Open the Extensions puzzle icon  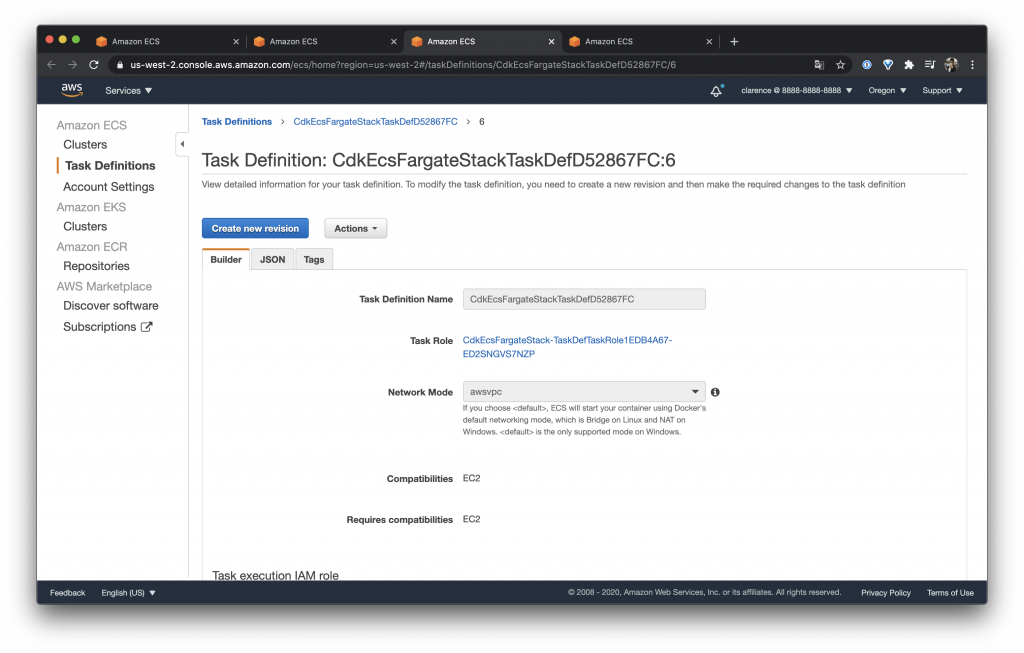coord(908,65)
